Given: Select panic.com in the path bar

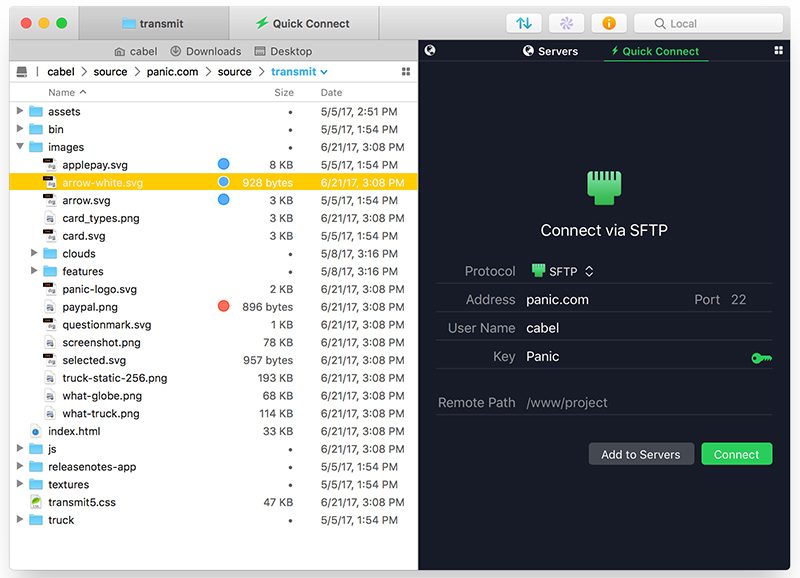Looking at the screenshot, I should click(x=172, y=72).
